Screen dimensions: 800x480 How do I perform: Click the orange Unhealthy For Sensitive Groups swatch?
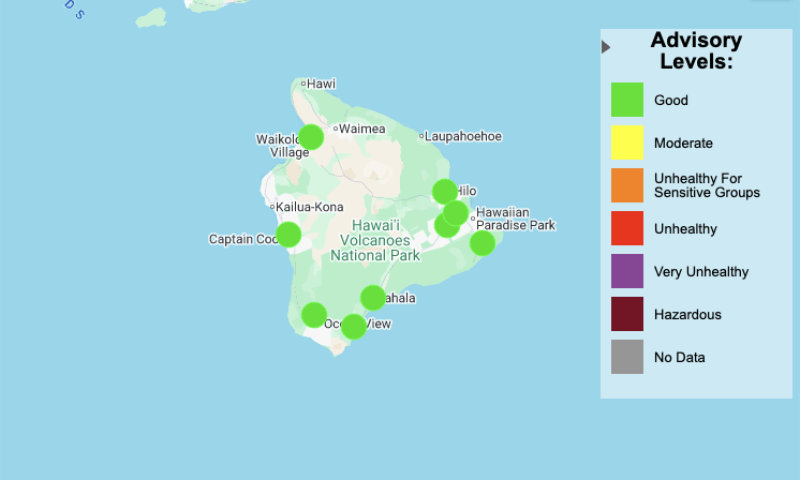[x=627, y=186]
